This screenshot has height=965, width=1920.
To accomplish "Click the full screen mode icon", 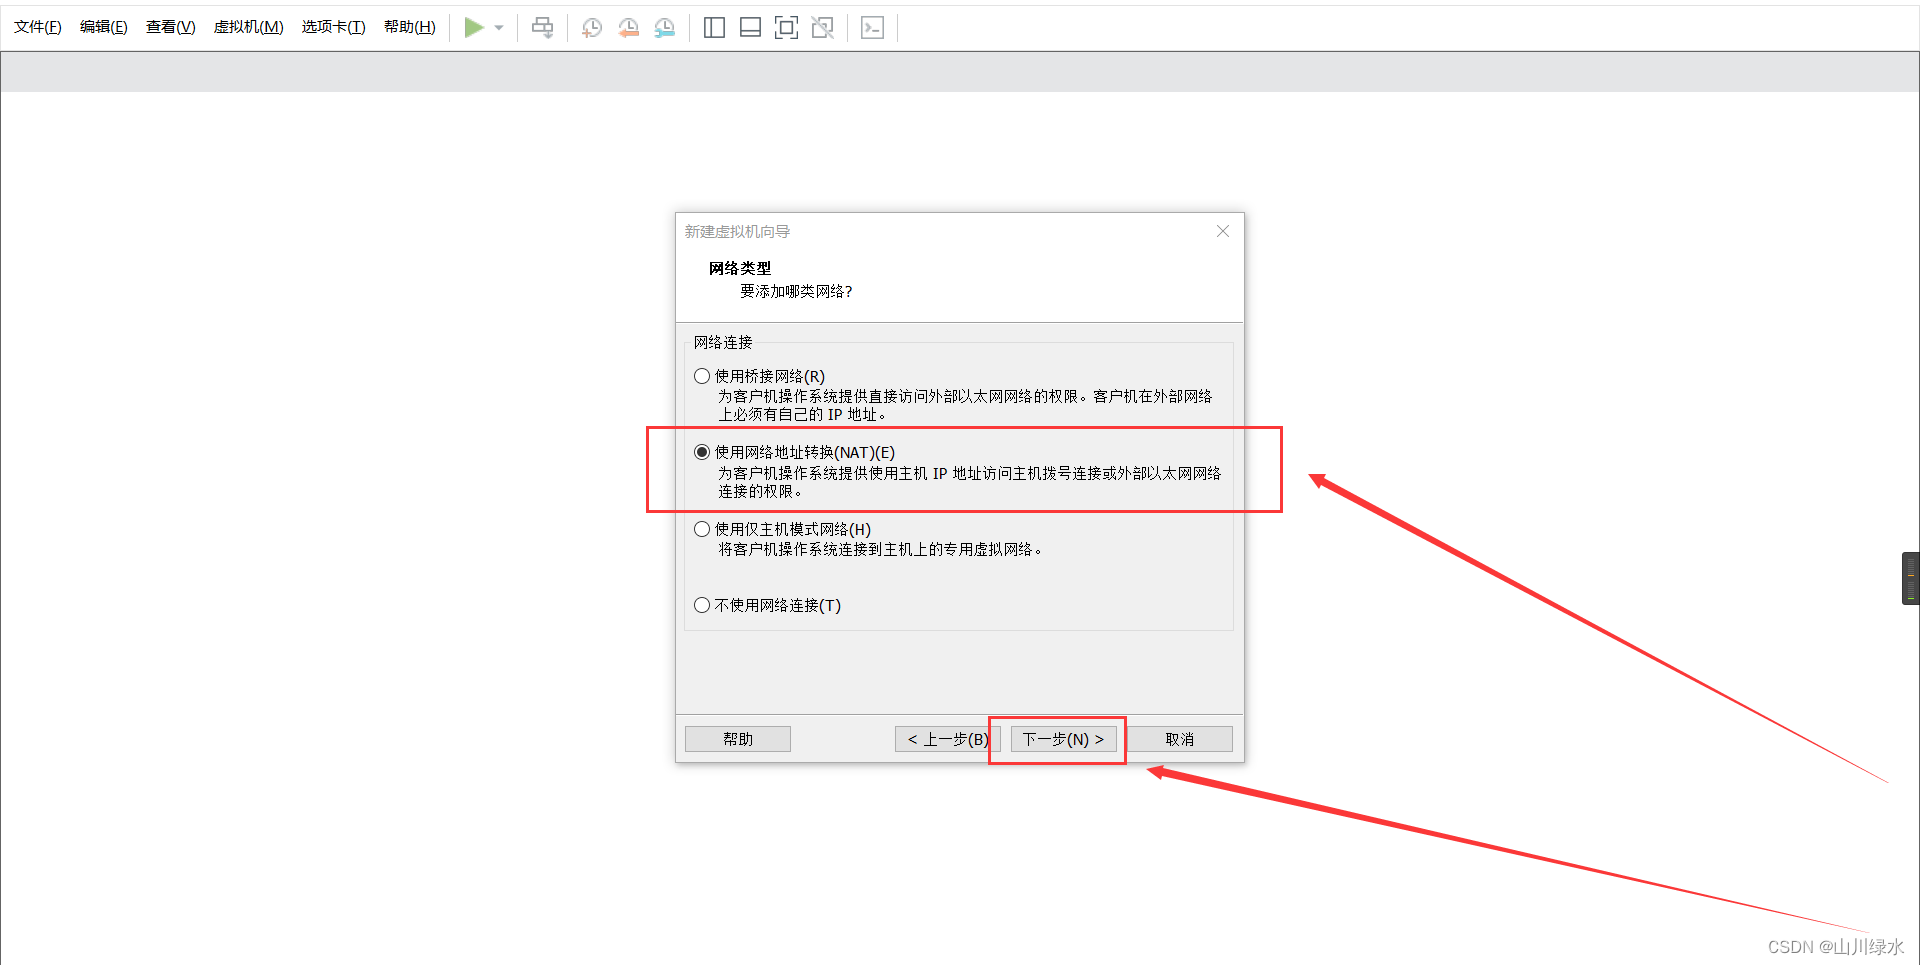I will coord(786,27).
